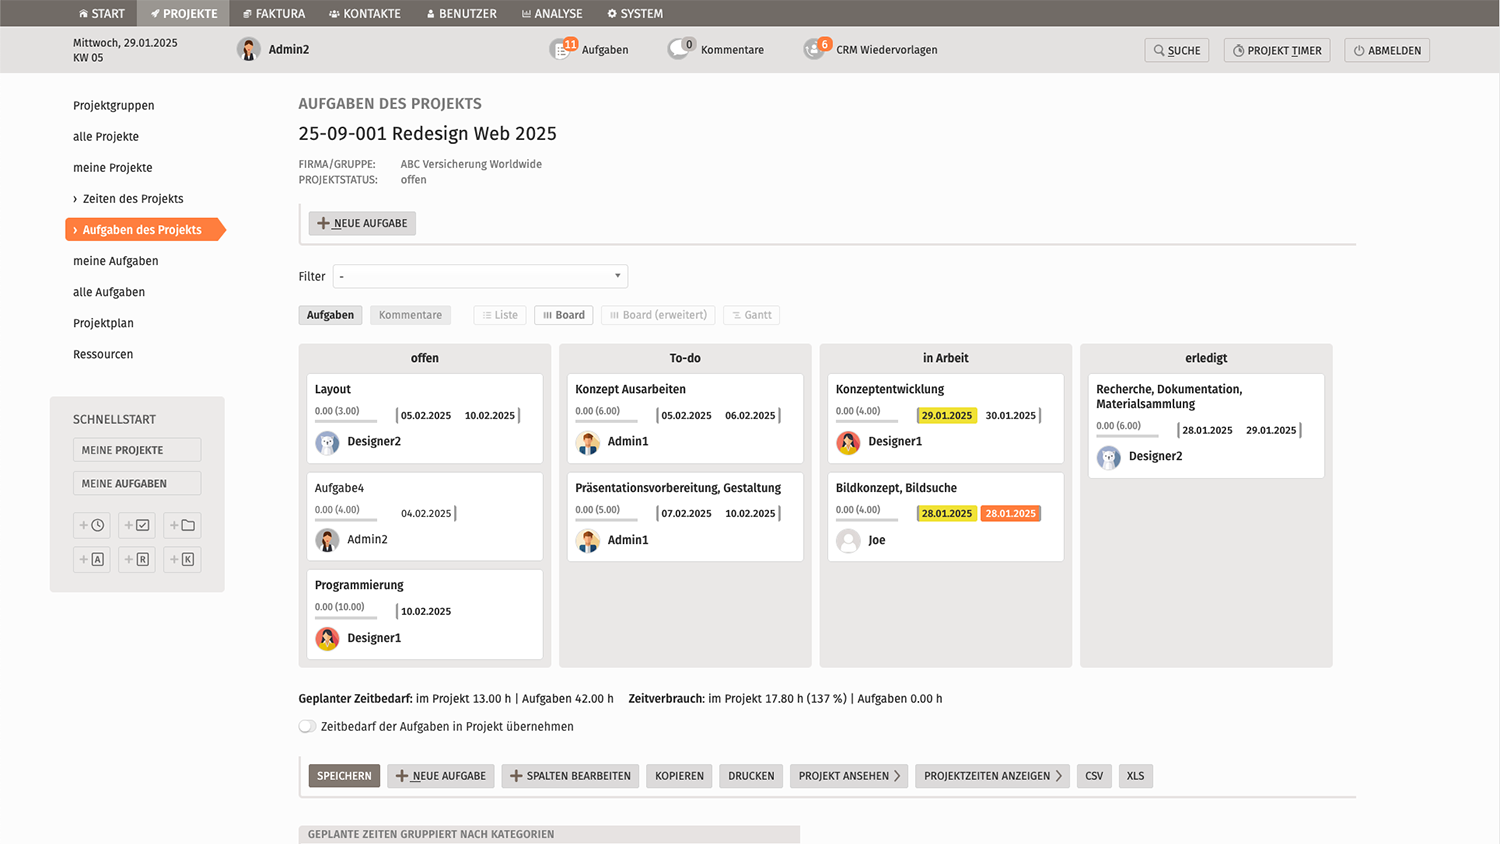
Task: Switch to the Liste view
Action: (500, 315)
